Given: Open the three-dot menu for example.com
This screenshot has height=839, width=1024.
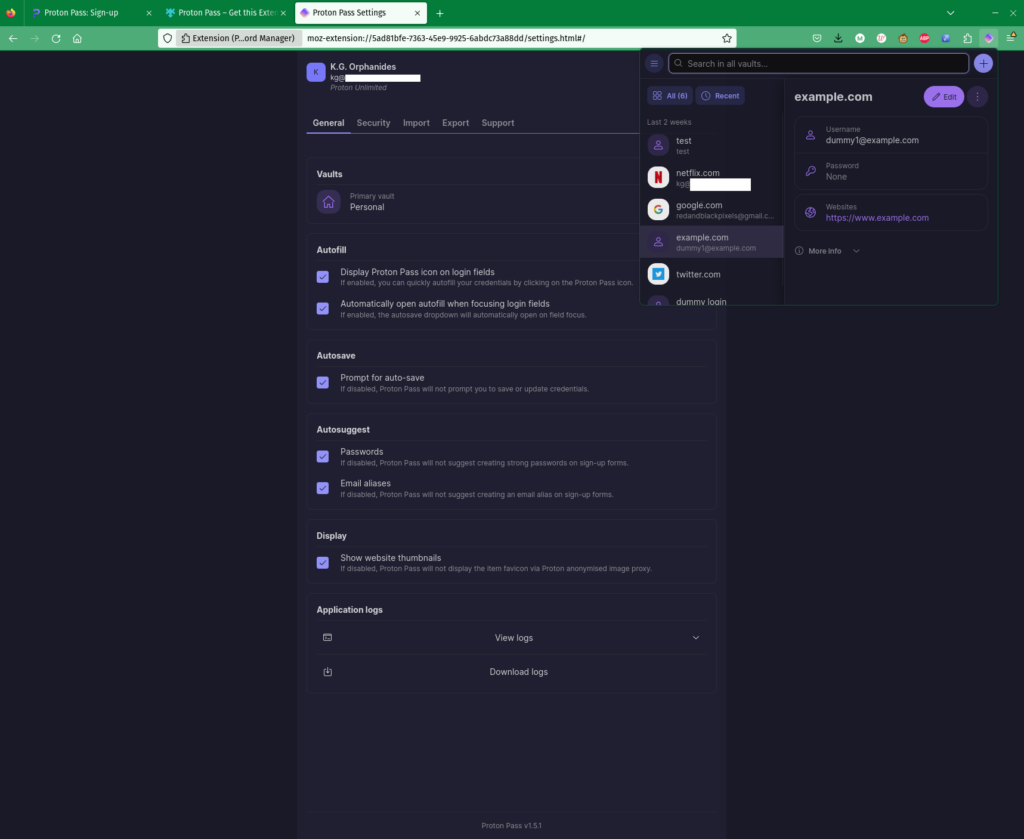Looking at the screenshot, I should tap(977, 97).
